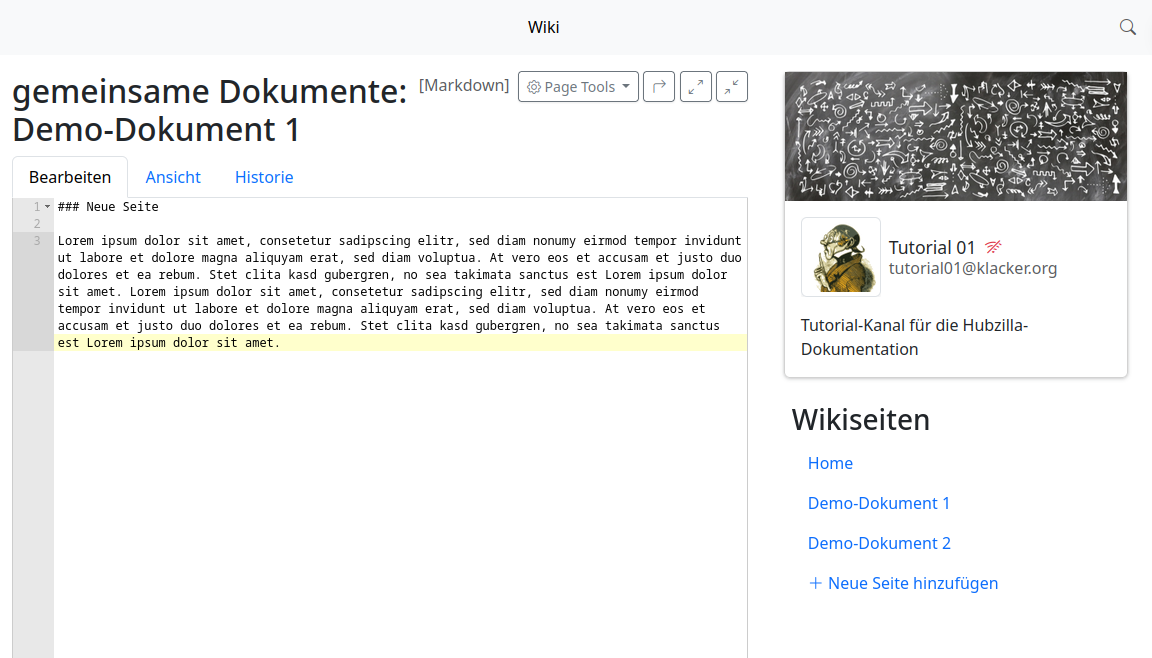The width and height of the screenshot is (1152, 658).
Task: Click the Tutorial 01 avatar image
Action: [x=841, y=257]
